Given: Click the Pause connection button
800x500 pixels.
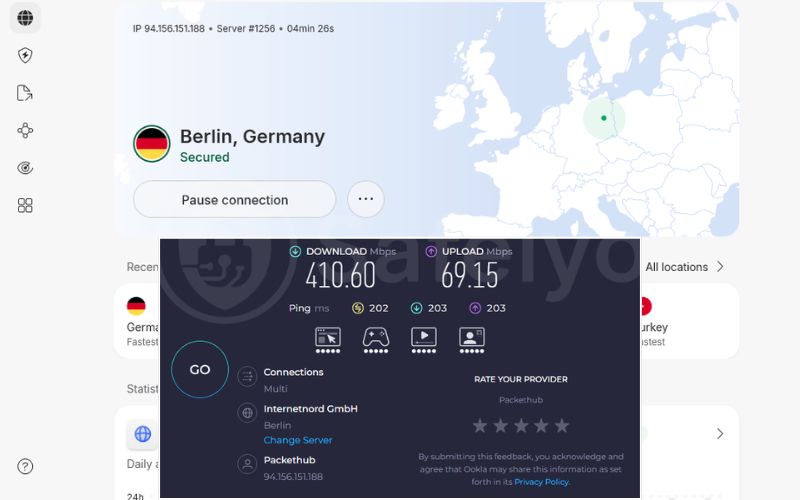Looking at the screenshot, I should tap(235, 199).
